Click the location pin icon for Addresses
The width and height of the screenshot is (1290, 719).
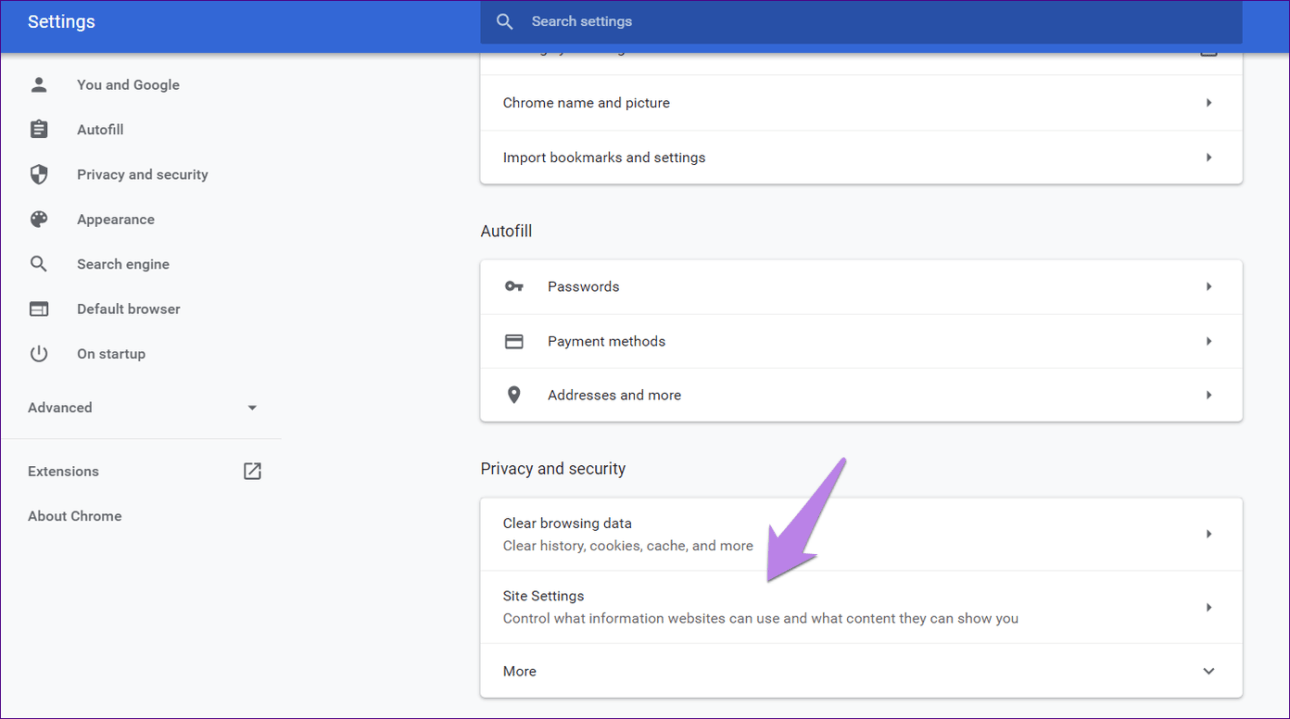pos(514,395)
